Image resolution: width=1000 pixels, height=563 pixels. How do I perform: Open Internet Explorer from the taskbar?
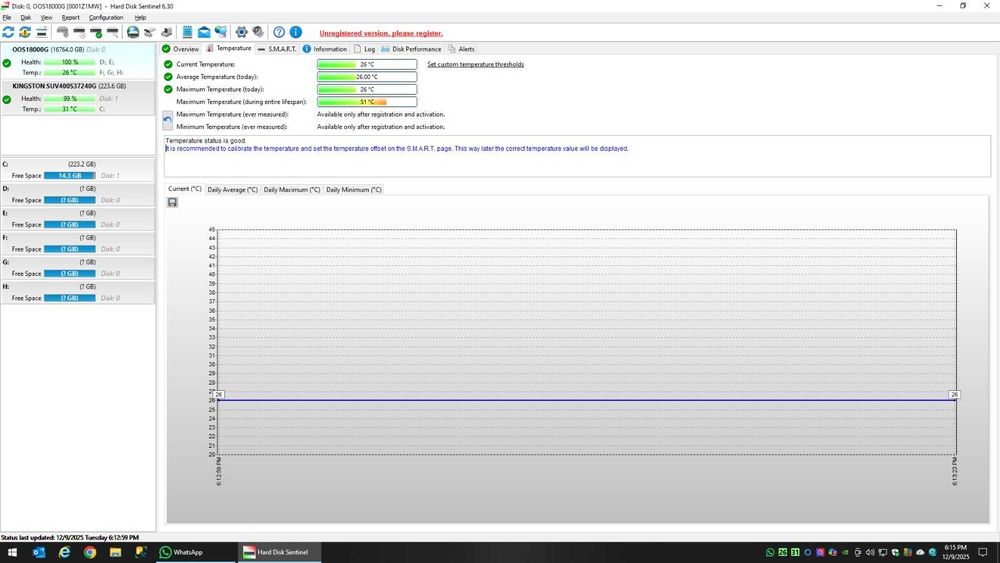[x=64, y=552]
